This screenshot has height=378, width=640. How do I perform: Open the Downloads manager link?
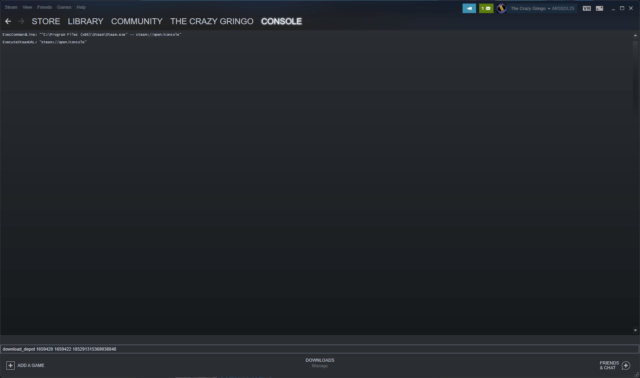coord(320,362)
